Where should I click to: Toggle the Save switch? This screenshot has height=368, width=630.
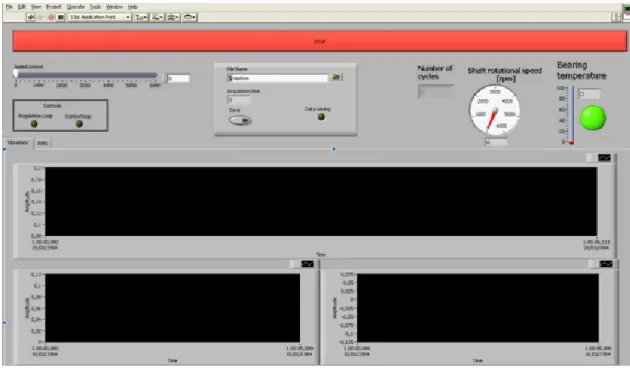click(x=240, y=120)
